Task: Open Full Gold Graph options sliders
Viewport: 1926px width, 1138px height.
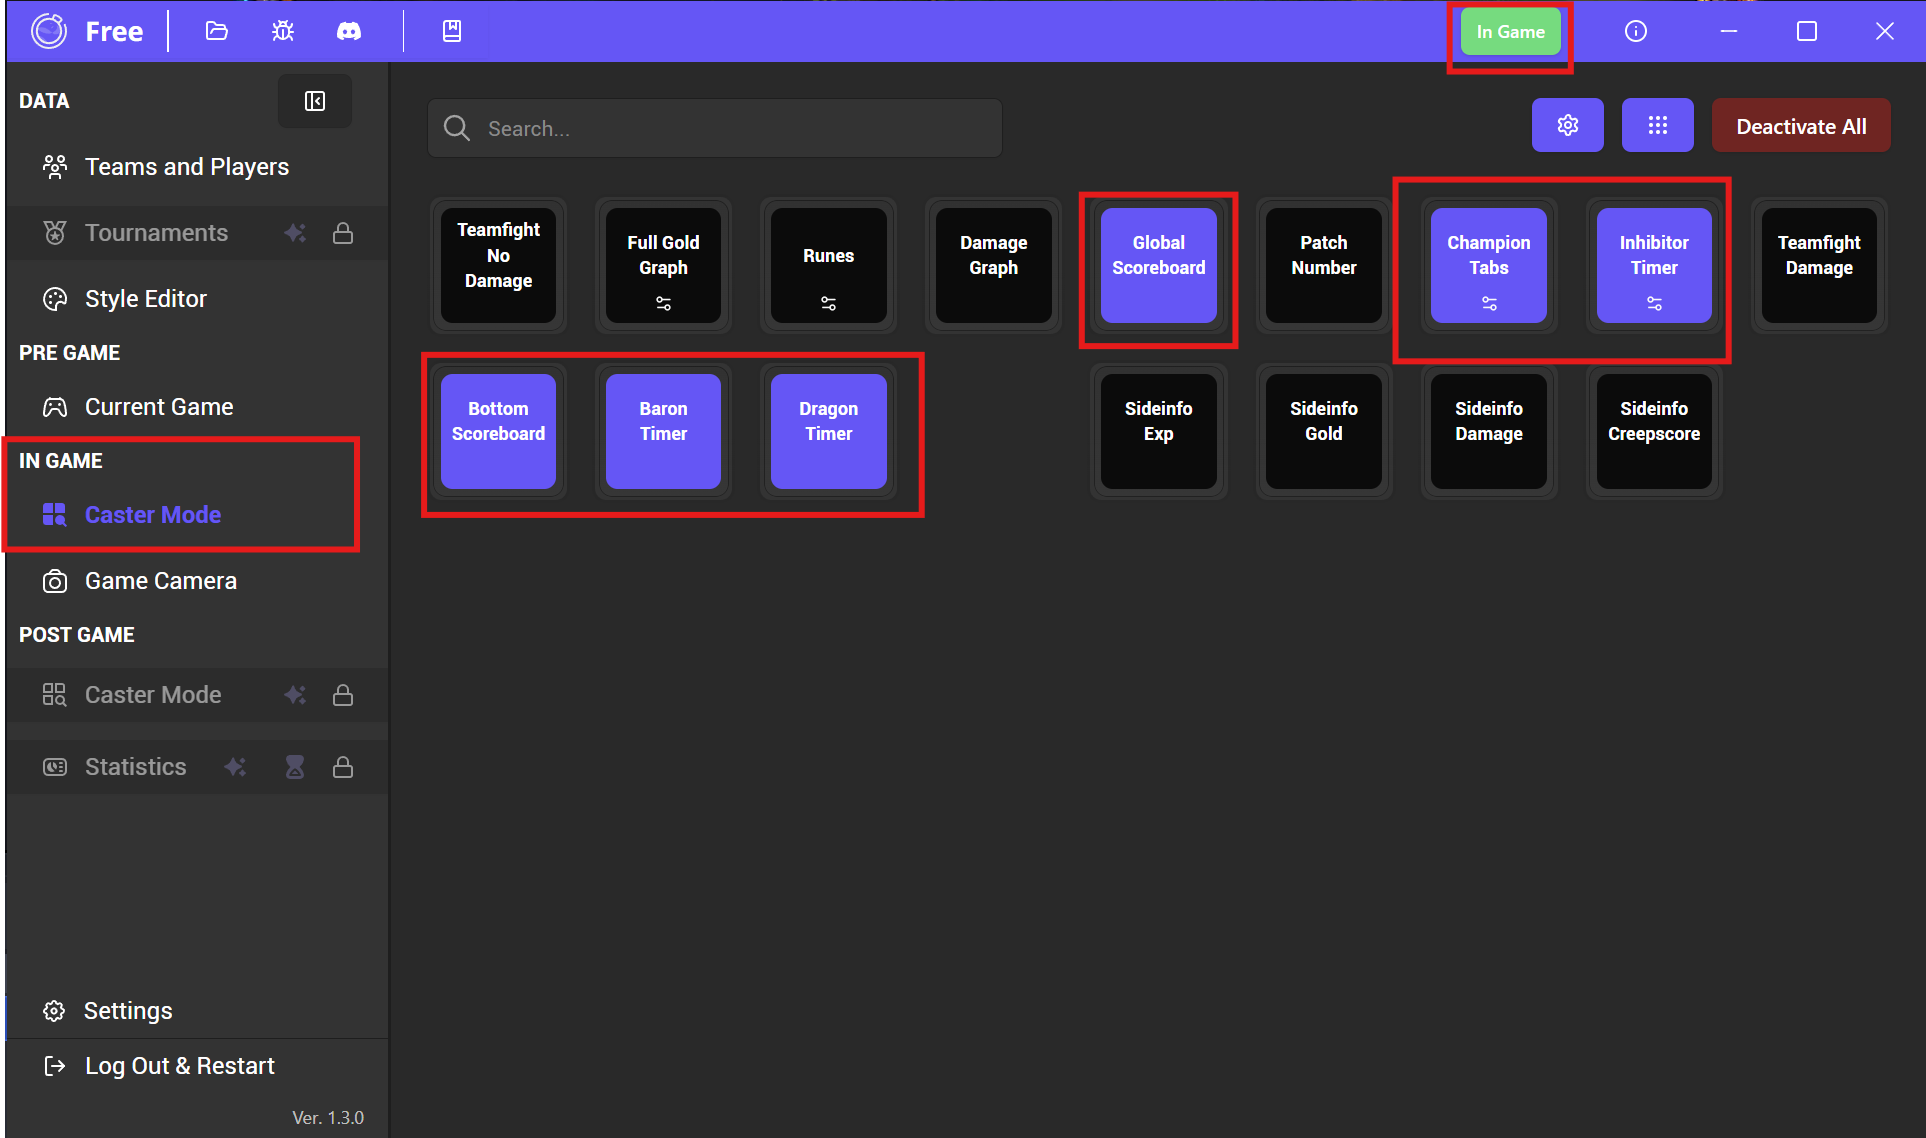Action: click(x=663, y=303)
